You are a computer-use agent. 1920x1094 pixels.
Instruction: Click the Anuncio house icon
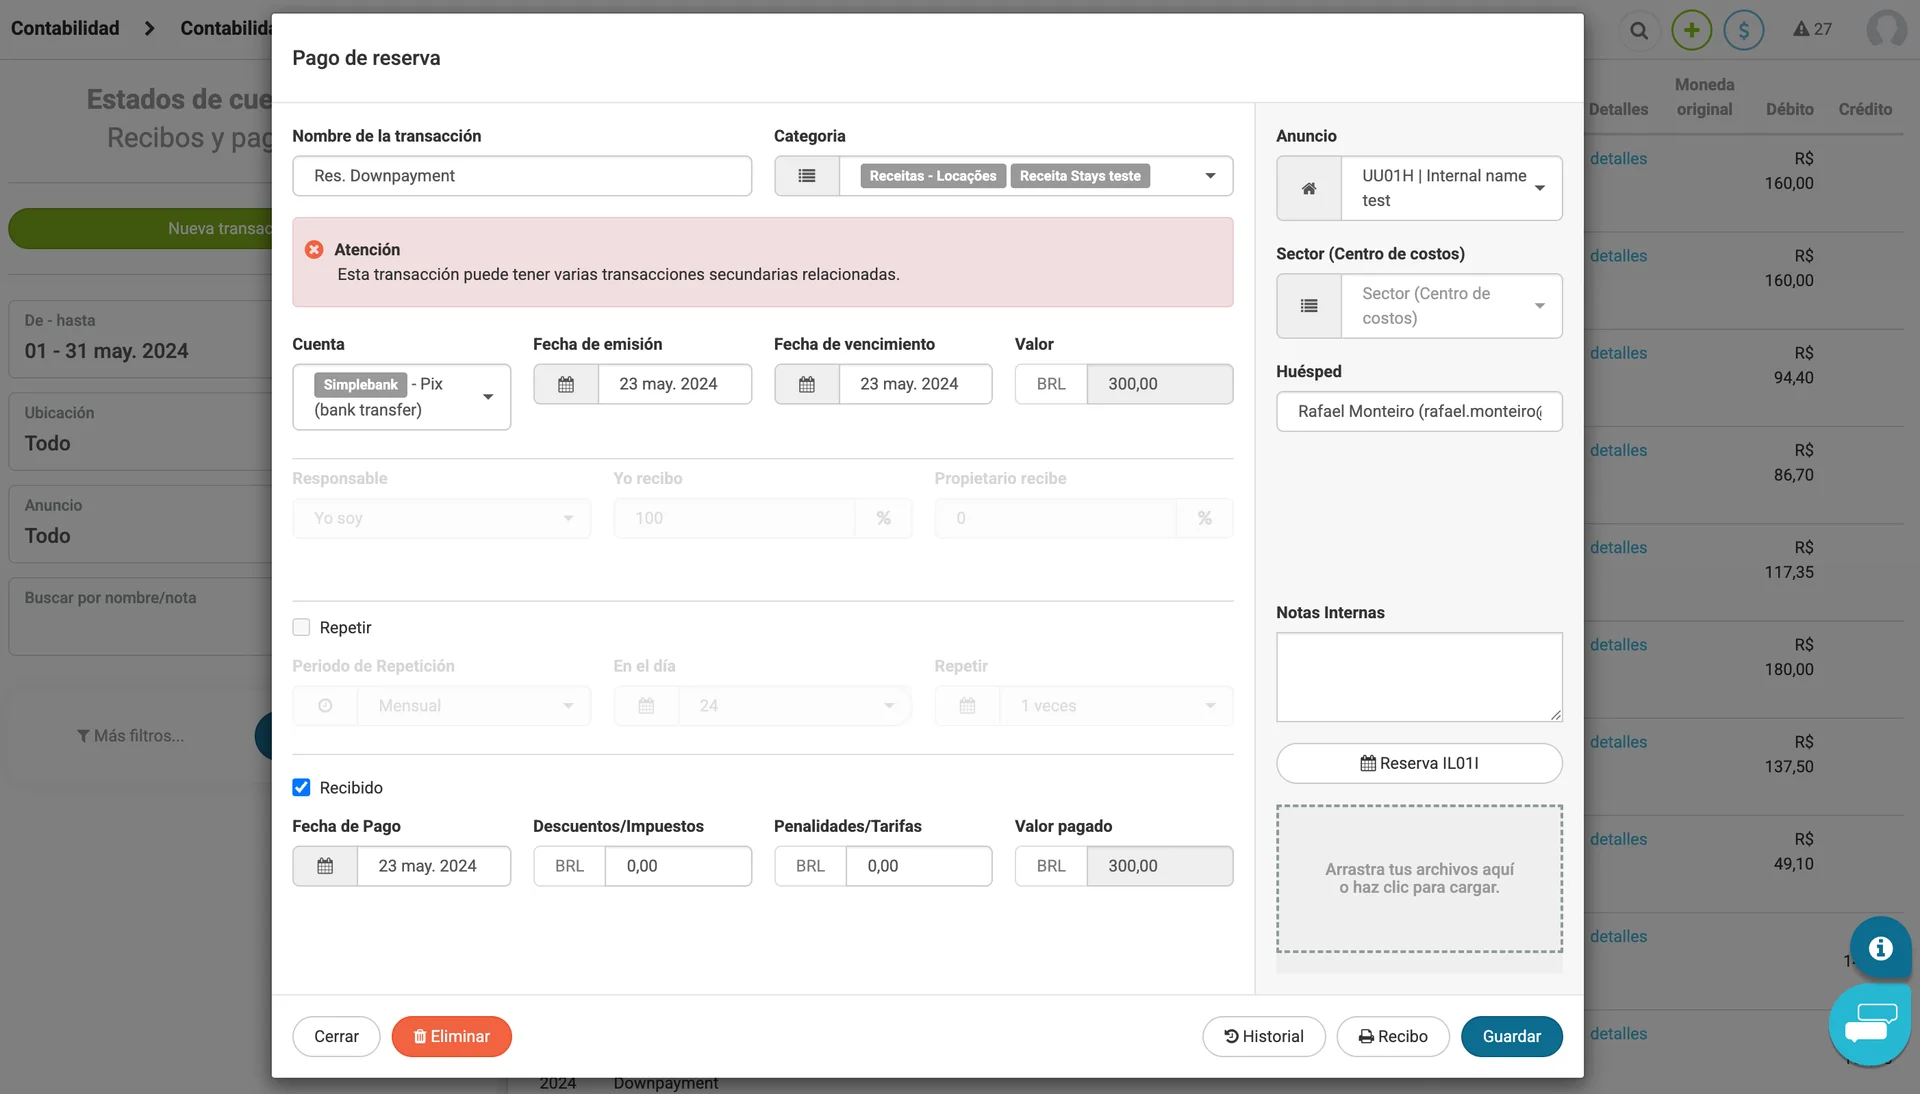(x=1308, y=188)
